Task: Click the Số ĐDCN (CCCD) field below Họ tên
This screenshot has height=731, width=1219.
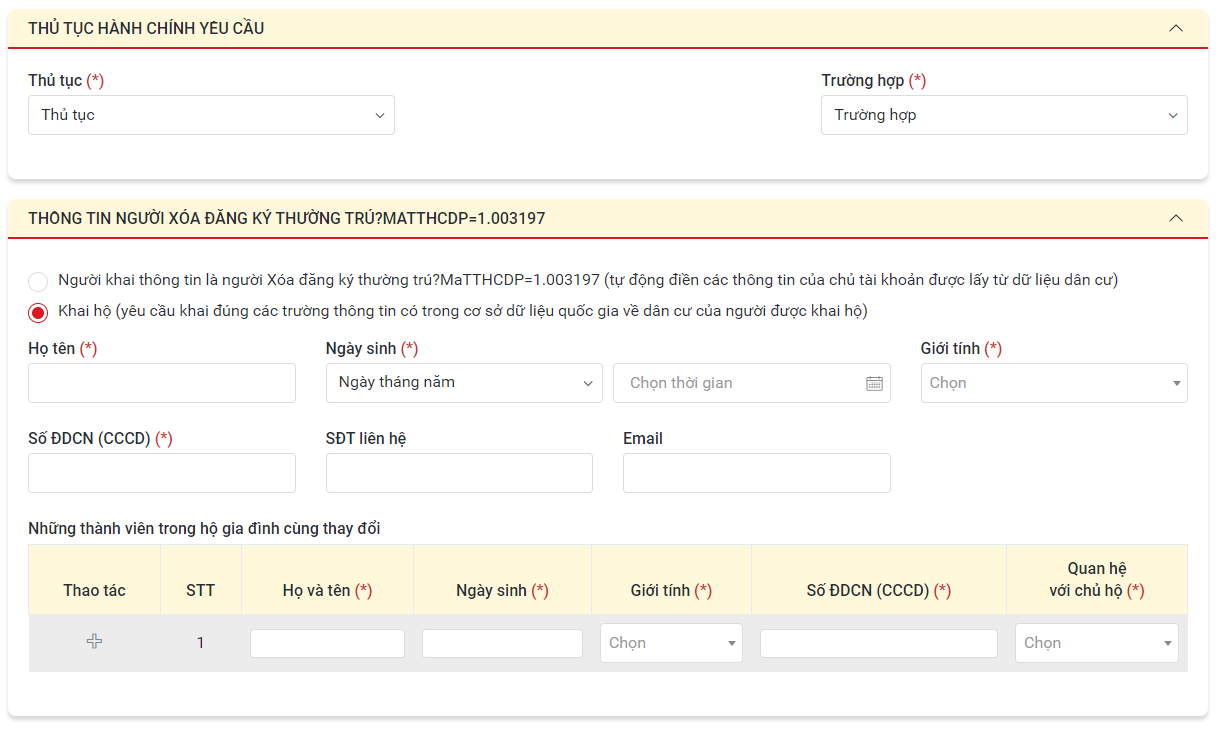Action: pos(162,473)
